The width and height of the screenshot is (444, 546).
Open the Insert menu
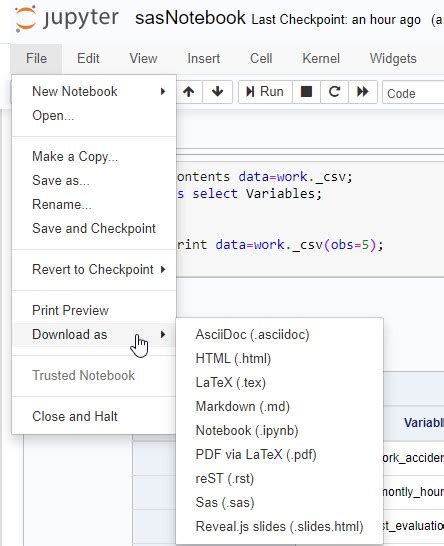[203, 58]
